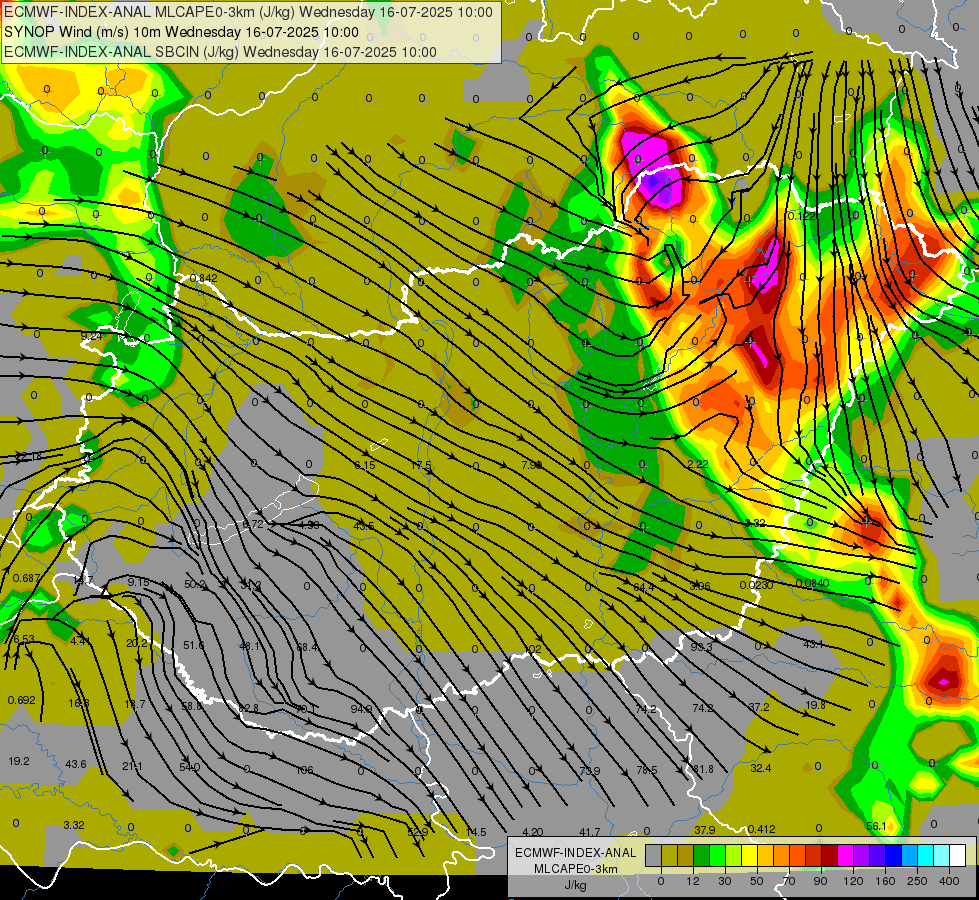This screenshot has width=979, height=900.
Task: Click map value 56.1
Action: [877, 826]
